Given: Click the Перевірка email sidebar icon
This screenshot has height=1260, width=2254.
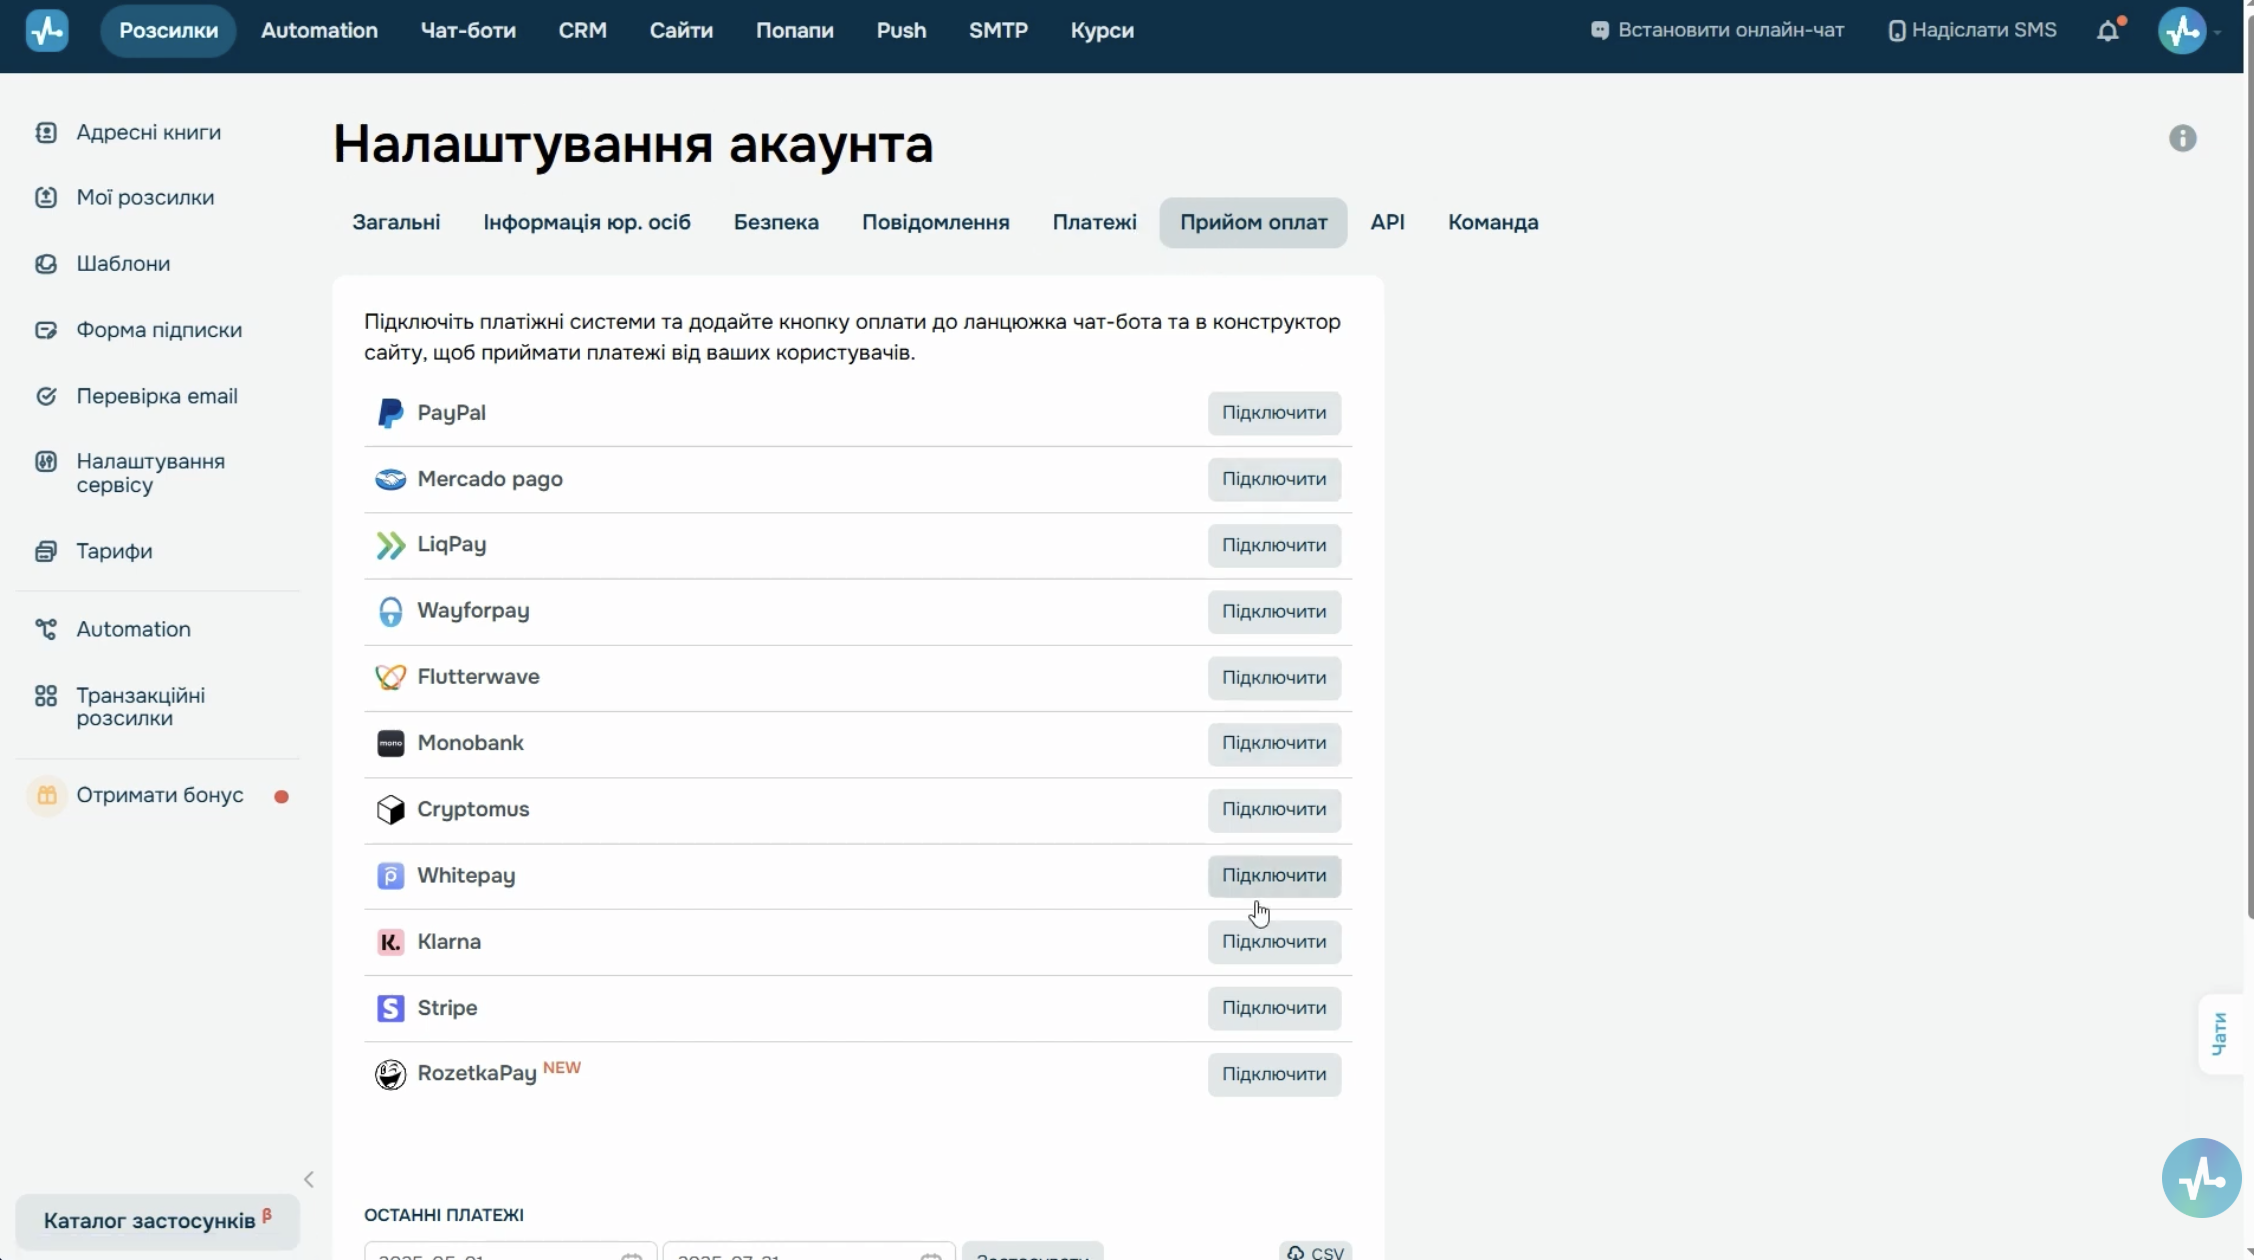Looking at the screenshot, I should [x=46, y=396].
